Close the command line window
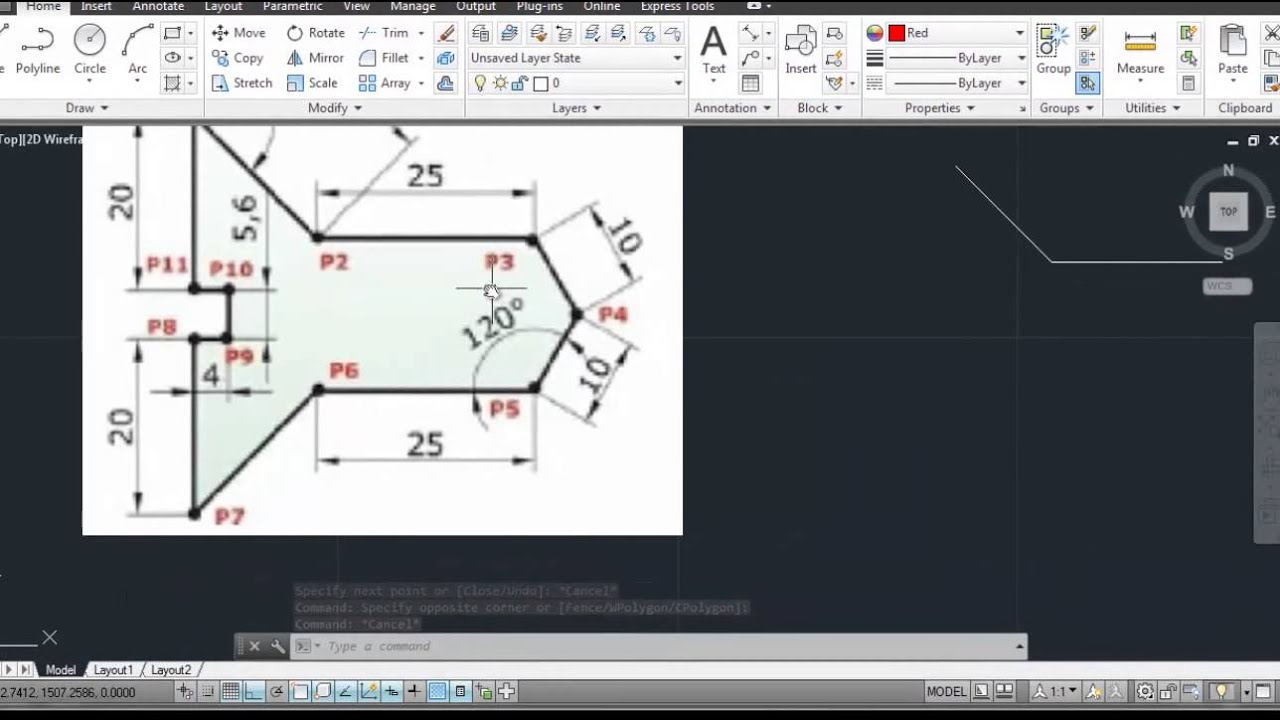 (254, 646)
